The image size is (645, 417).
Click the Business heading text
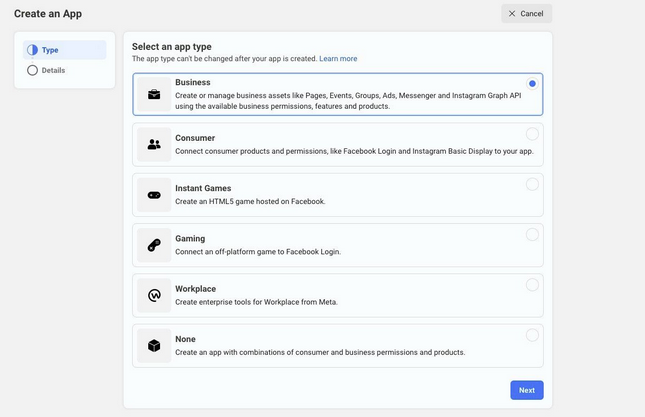point(193,82)
